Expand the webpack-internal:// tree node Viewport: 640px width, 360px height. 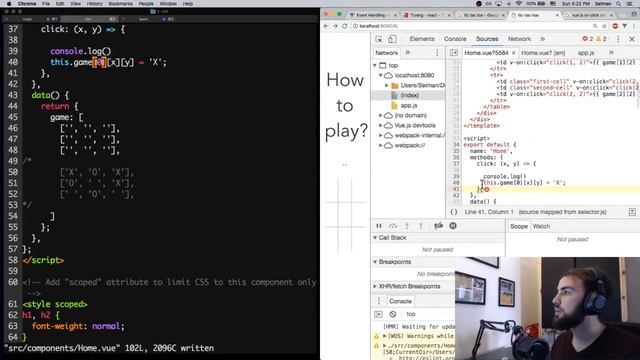coord(380,135)
